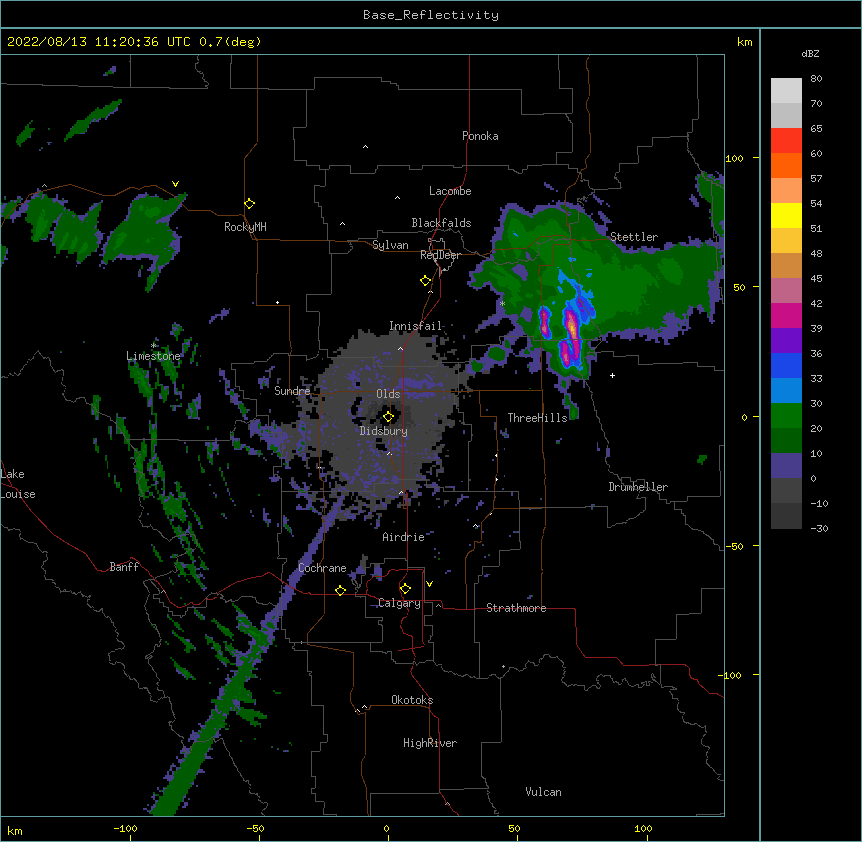Screen dimensions: 862x842
Task: Click the yellow V marker northwest of RockyMH
Action: [x=175, y=184]
